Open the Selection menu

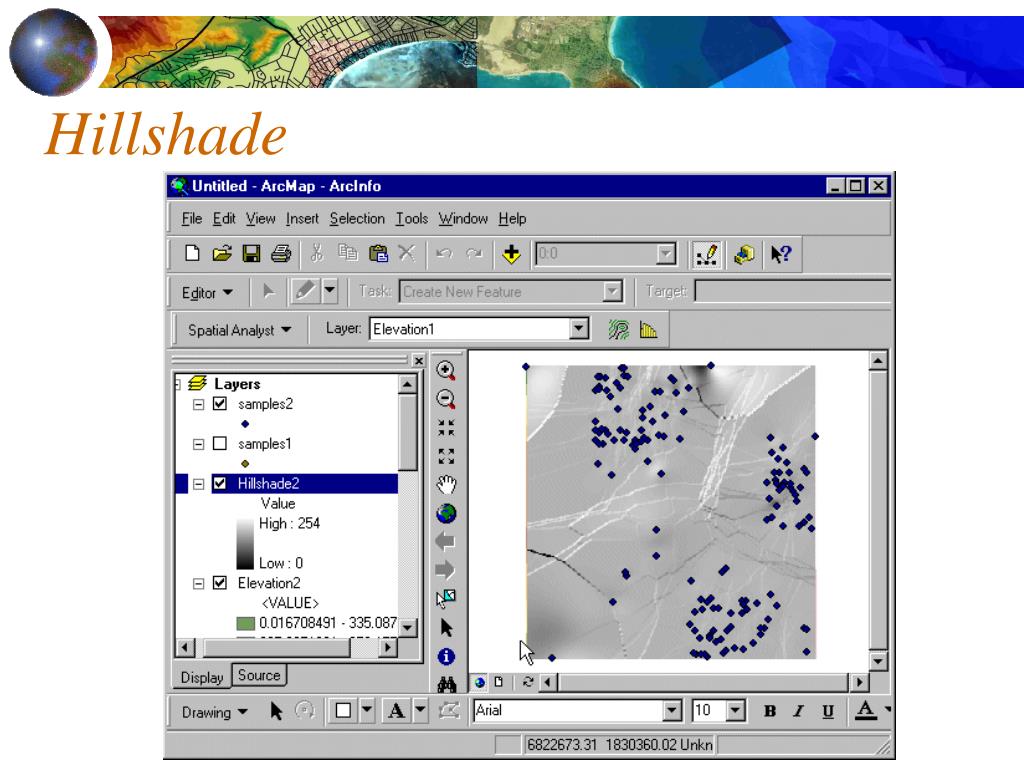(357, 219)
